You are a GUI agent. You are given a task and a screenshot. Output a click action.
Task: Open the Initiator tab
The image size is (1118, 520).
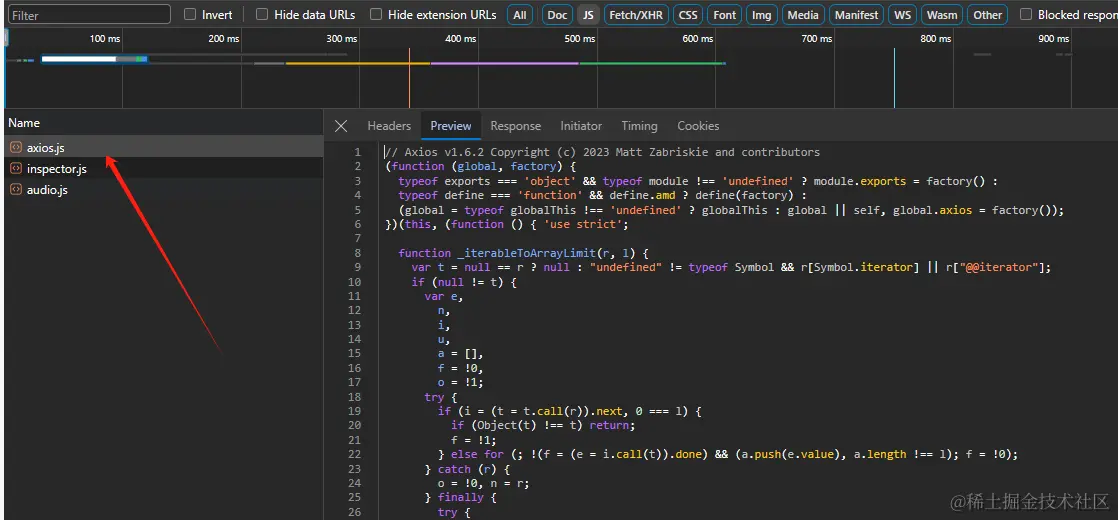[581, 126]
